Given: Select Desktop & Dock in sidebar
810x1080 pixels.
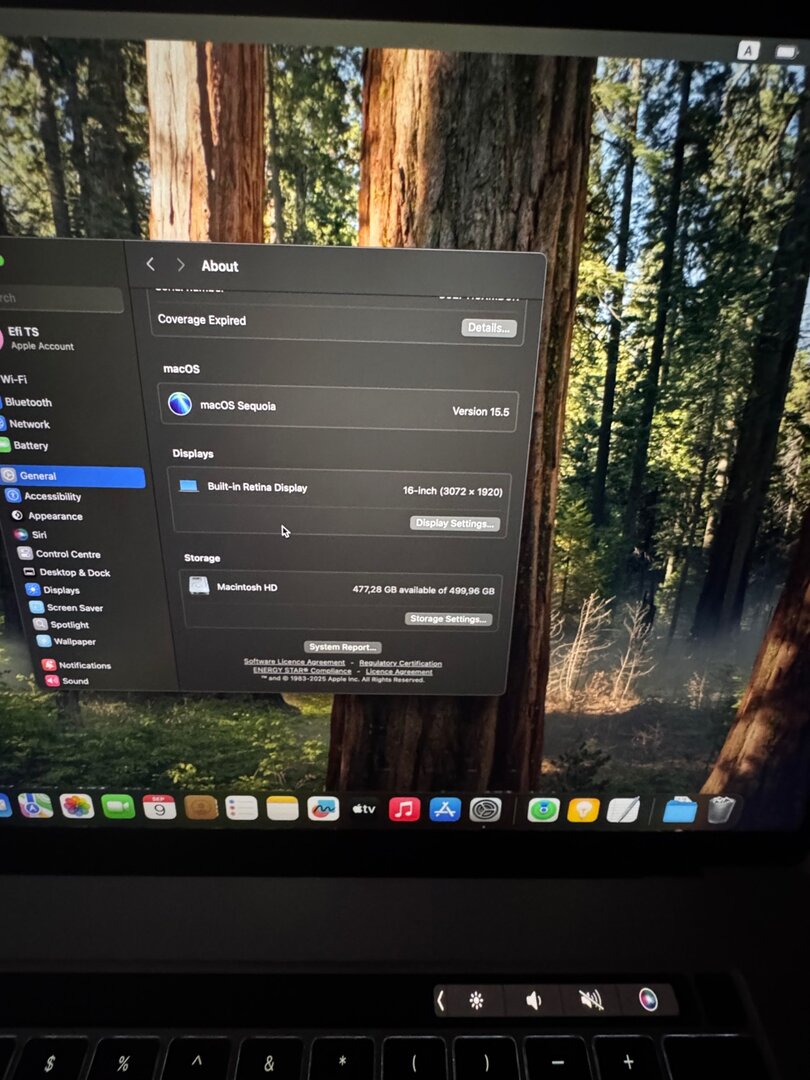Looking at the screenshot, I should coord(67,572).
